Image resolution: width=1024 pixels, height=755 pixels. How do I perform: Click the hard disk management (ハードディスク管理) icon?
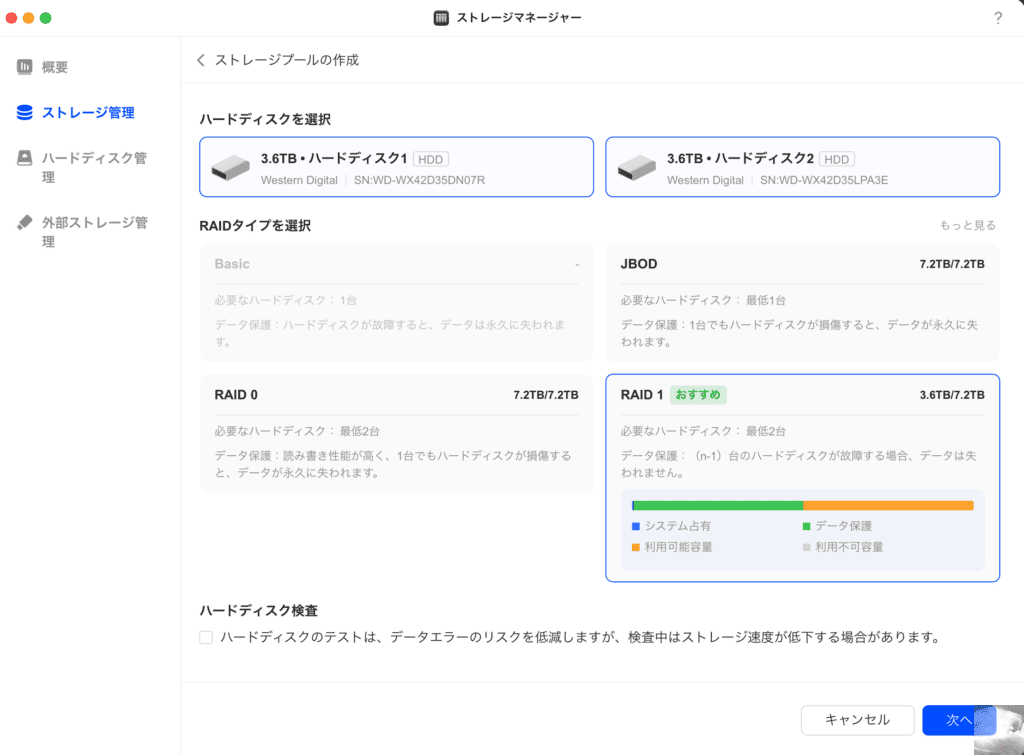point(25,158)
